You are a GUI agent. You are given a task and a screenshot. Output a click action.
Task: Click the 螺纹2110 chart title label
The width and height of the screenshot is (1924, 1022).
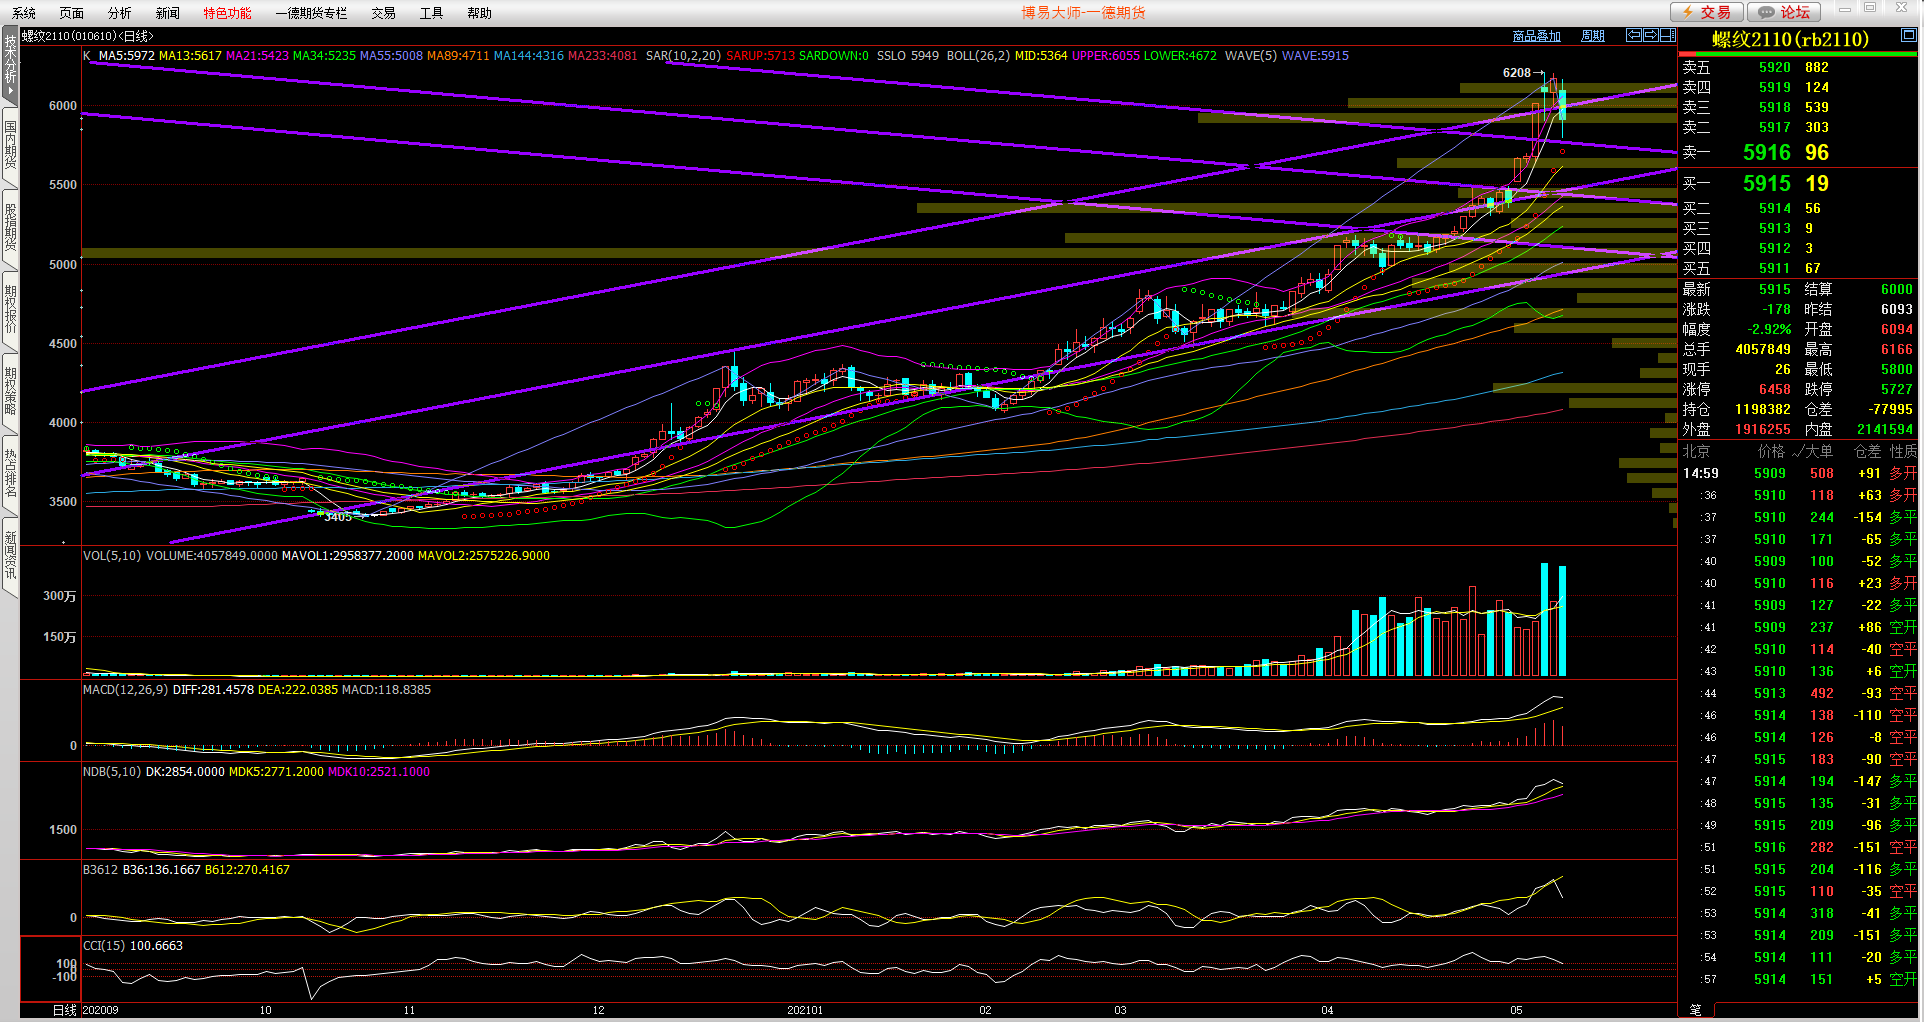click(x=87, y=36)
